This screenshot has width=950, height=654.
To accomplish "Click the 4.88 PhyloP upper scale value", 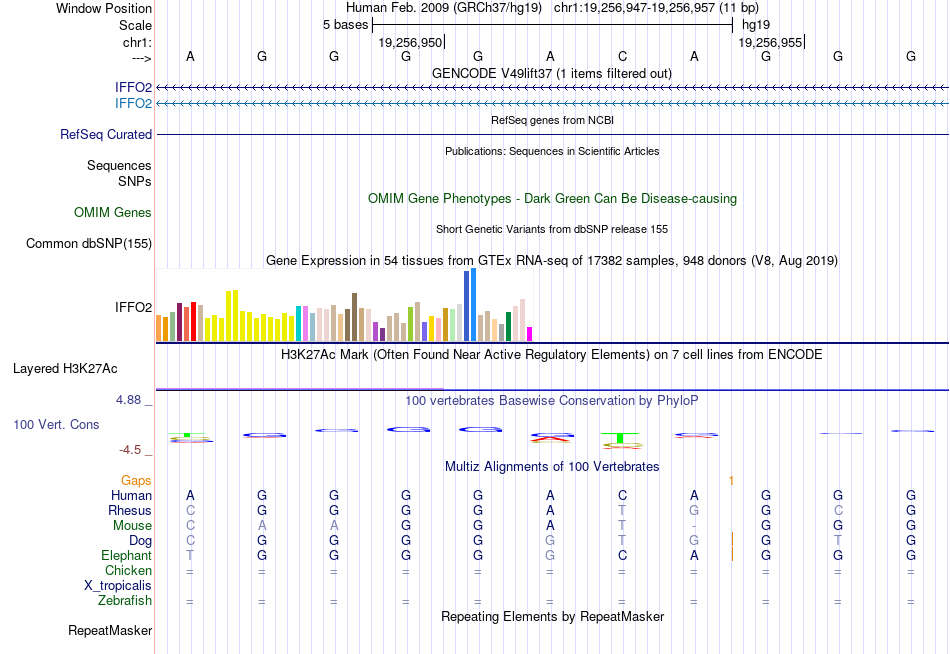I will click(128, 400).
